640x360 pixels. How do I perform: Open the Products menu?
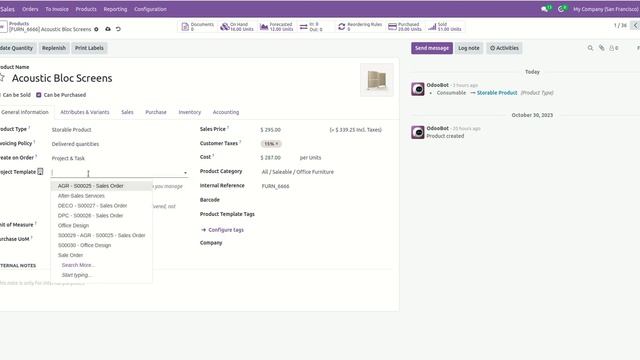[86, 9]
